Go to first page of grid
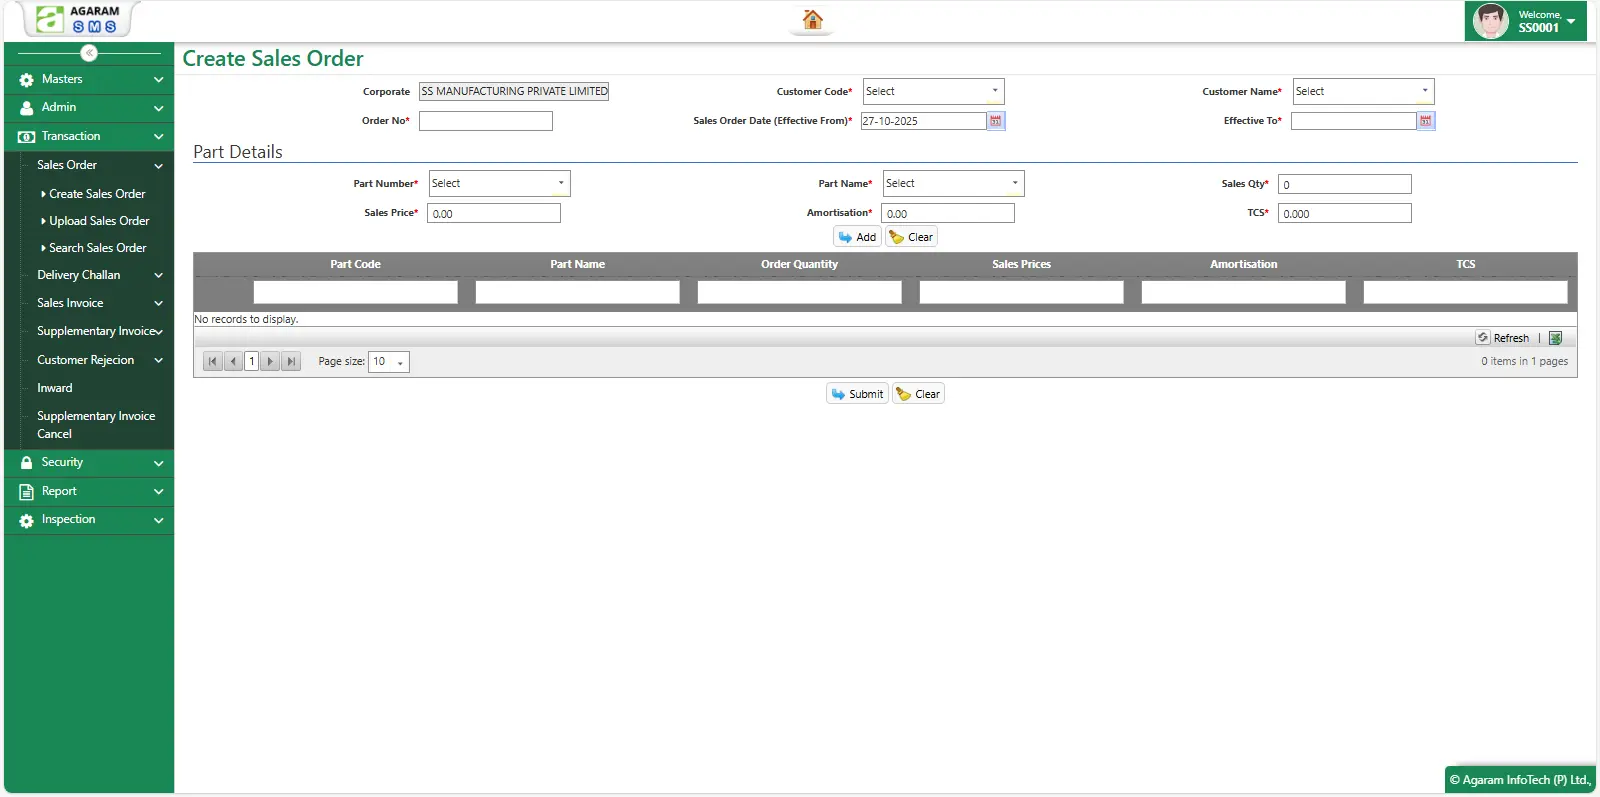This screenshot has width=1600, height=797. click(213, 362)
